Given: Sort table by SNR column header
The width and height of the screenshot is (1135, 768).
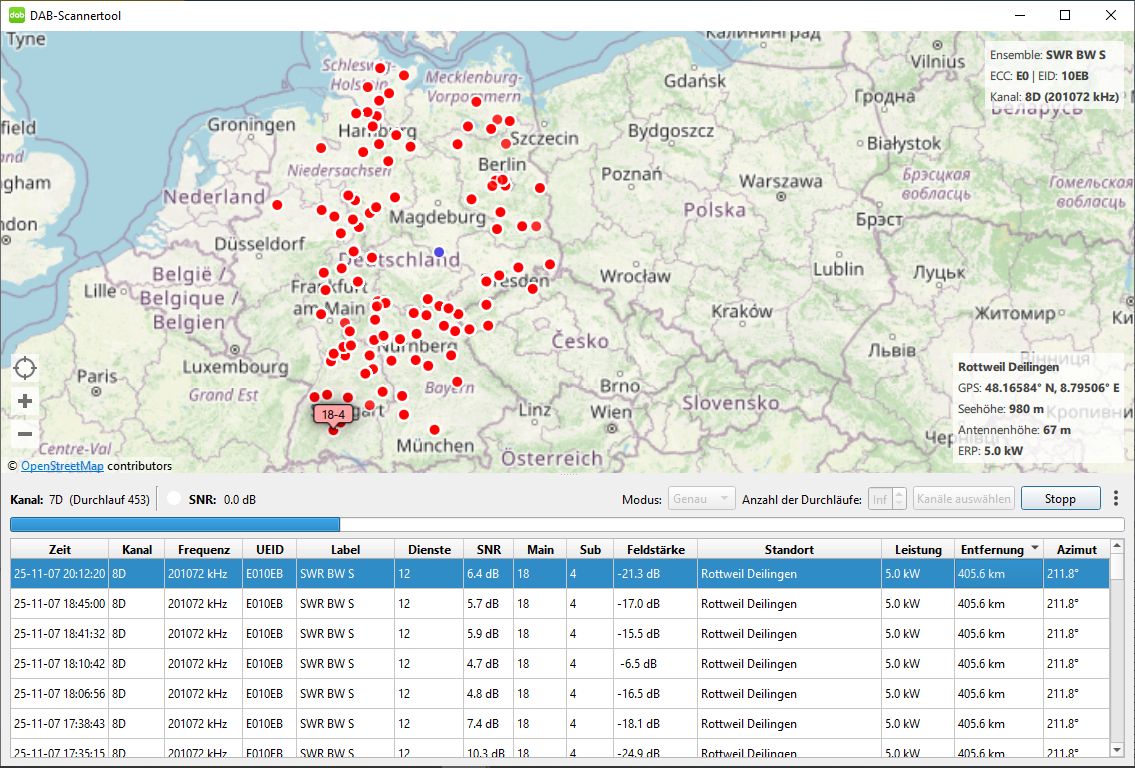Looking at the screenshot, I should coord(489,549).
